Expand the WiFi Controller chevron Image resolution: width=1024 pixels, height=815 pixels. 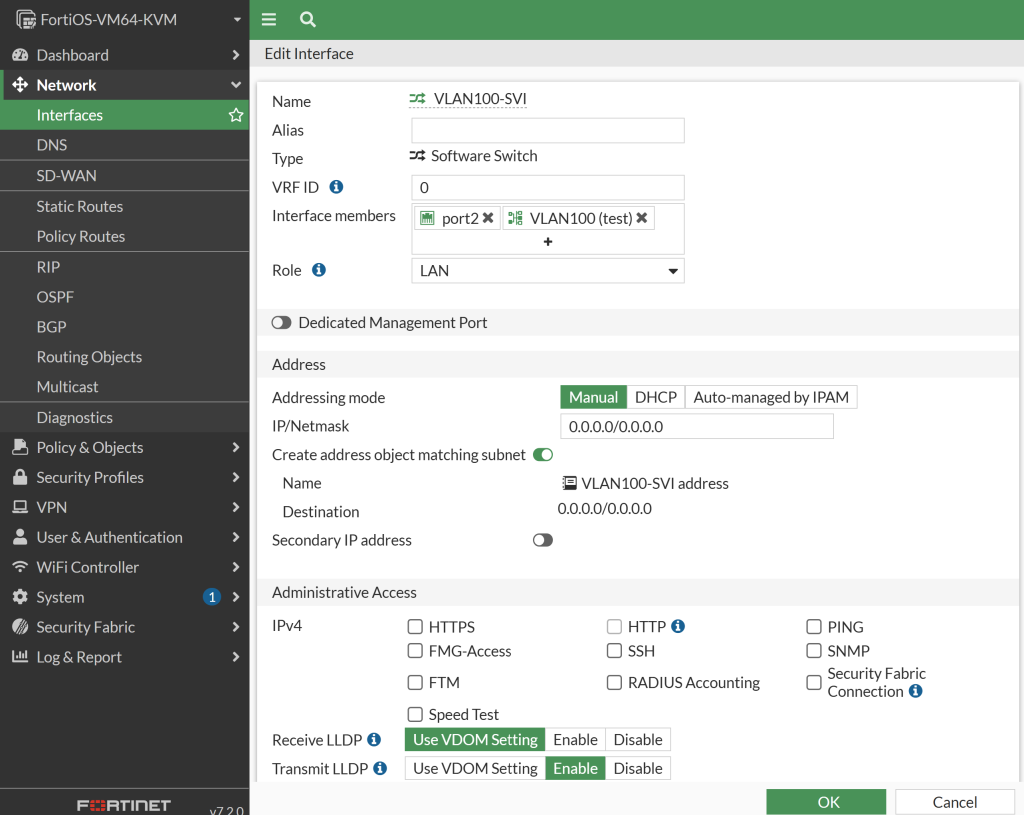(236, 567)
